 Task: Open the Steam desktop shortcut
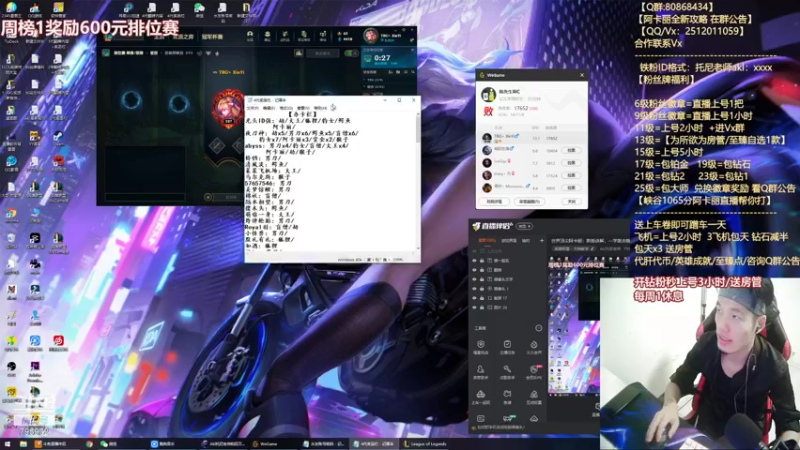58,137
